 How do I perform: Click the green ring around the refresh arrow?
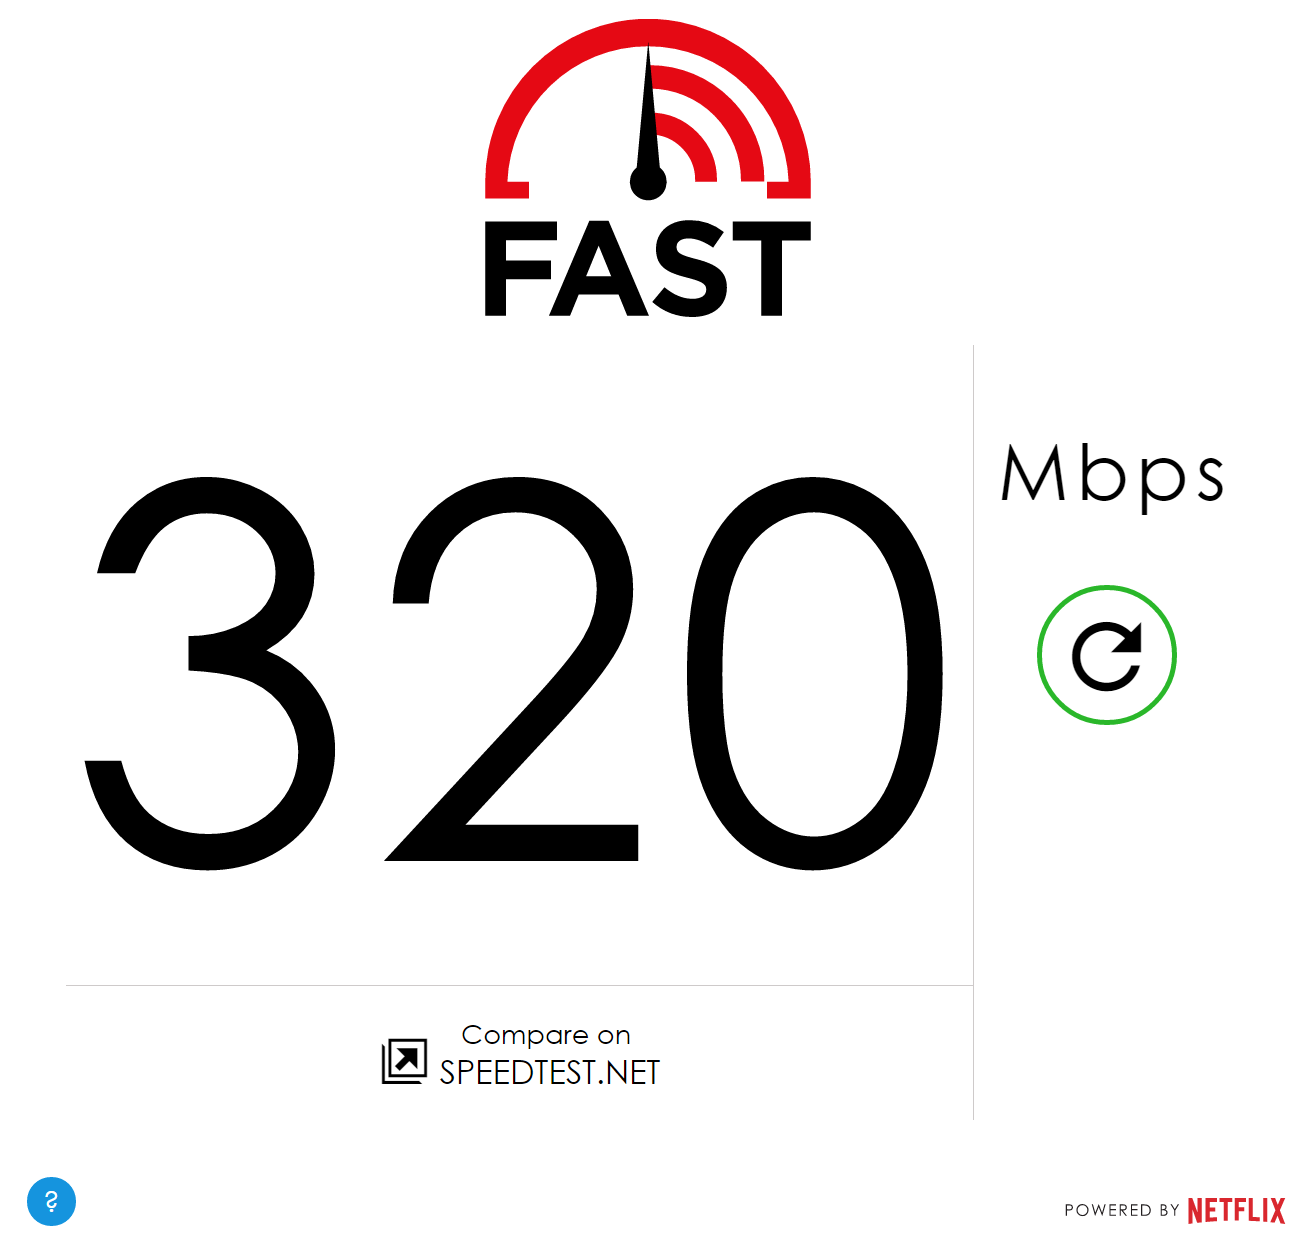coord(1107,590)
